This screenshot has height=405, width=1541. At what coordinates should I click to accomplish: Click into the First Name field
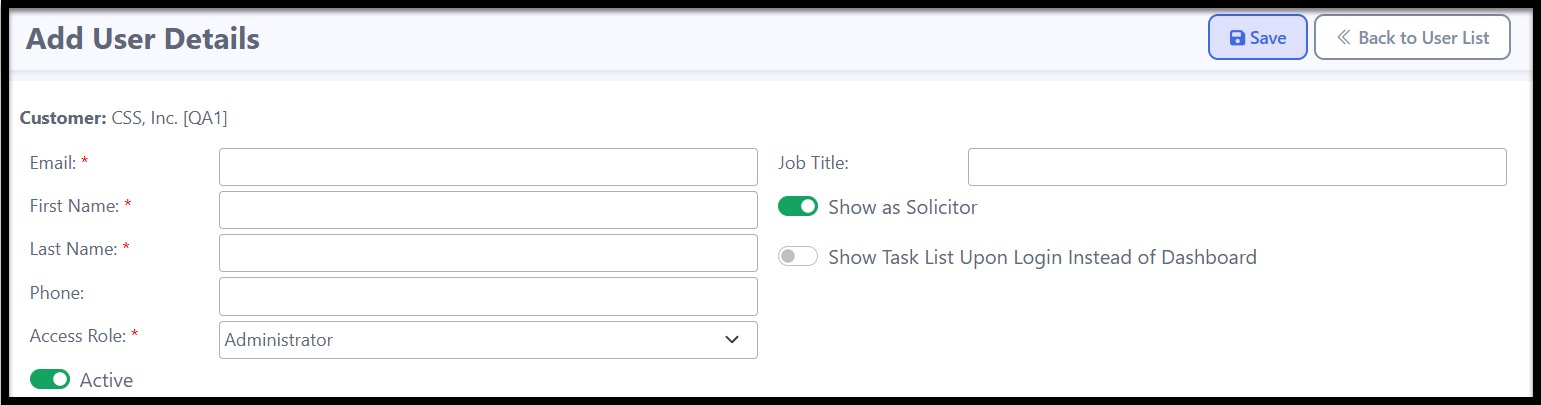tap(488, 210)
